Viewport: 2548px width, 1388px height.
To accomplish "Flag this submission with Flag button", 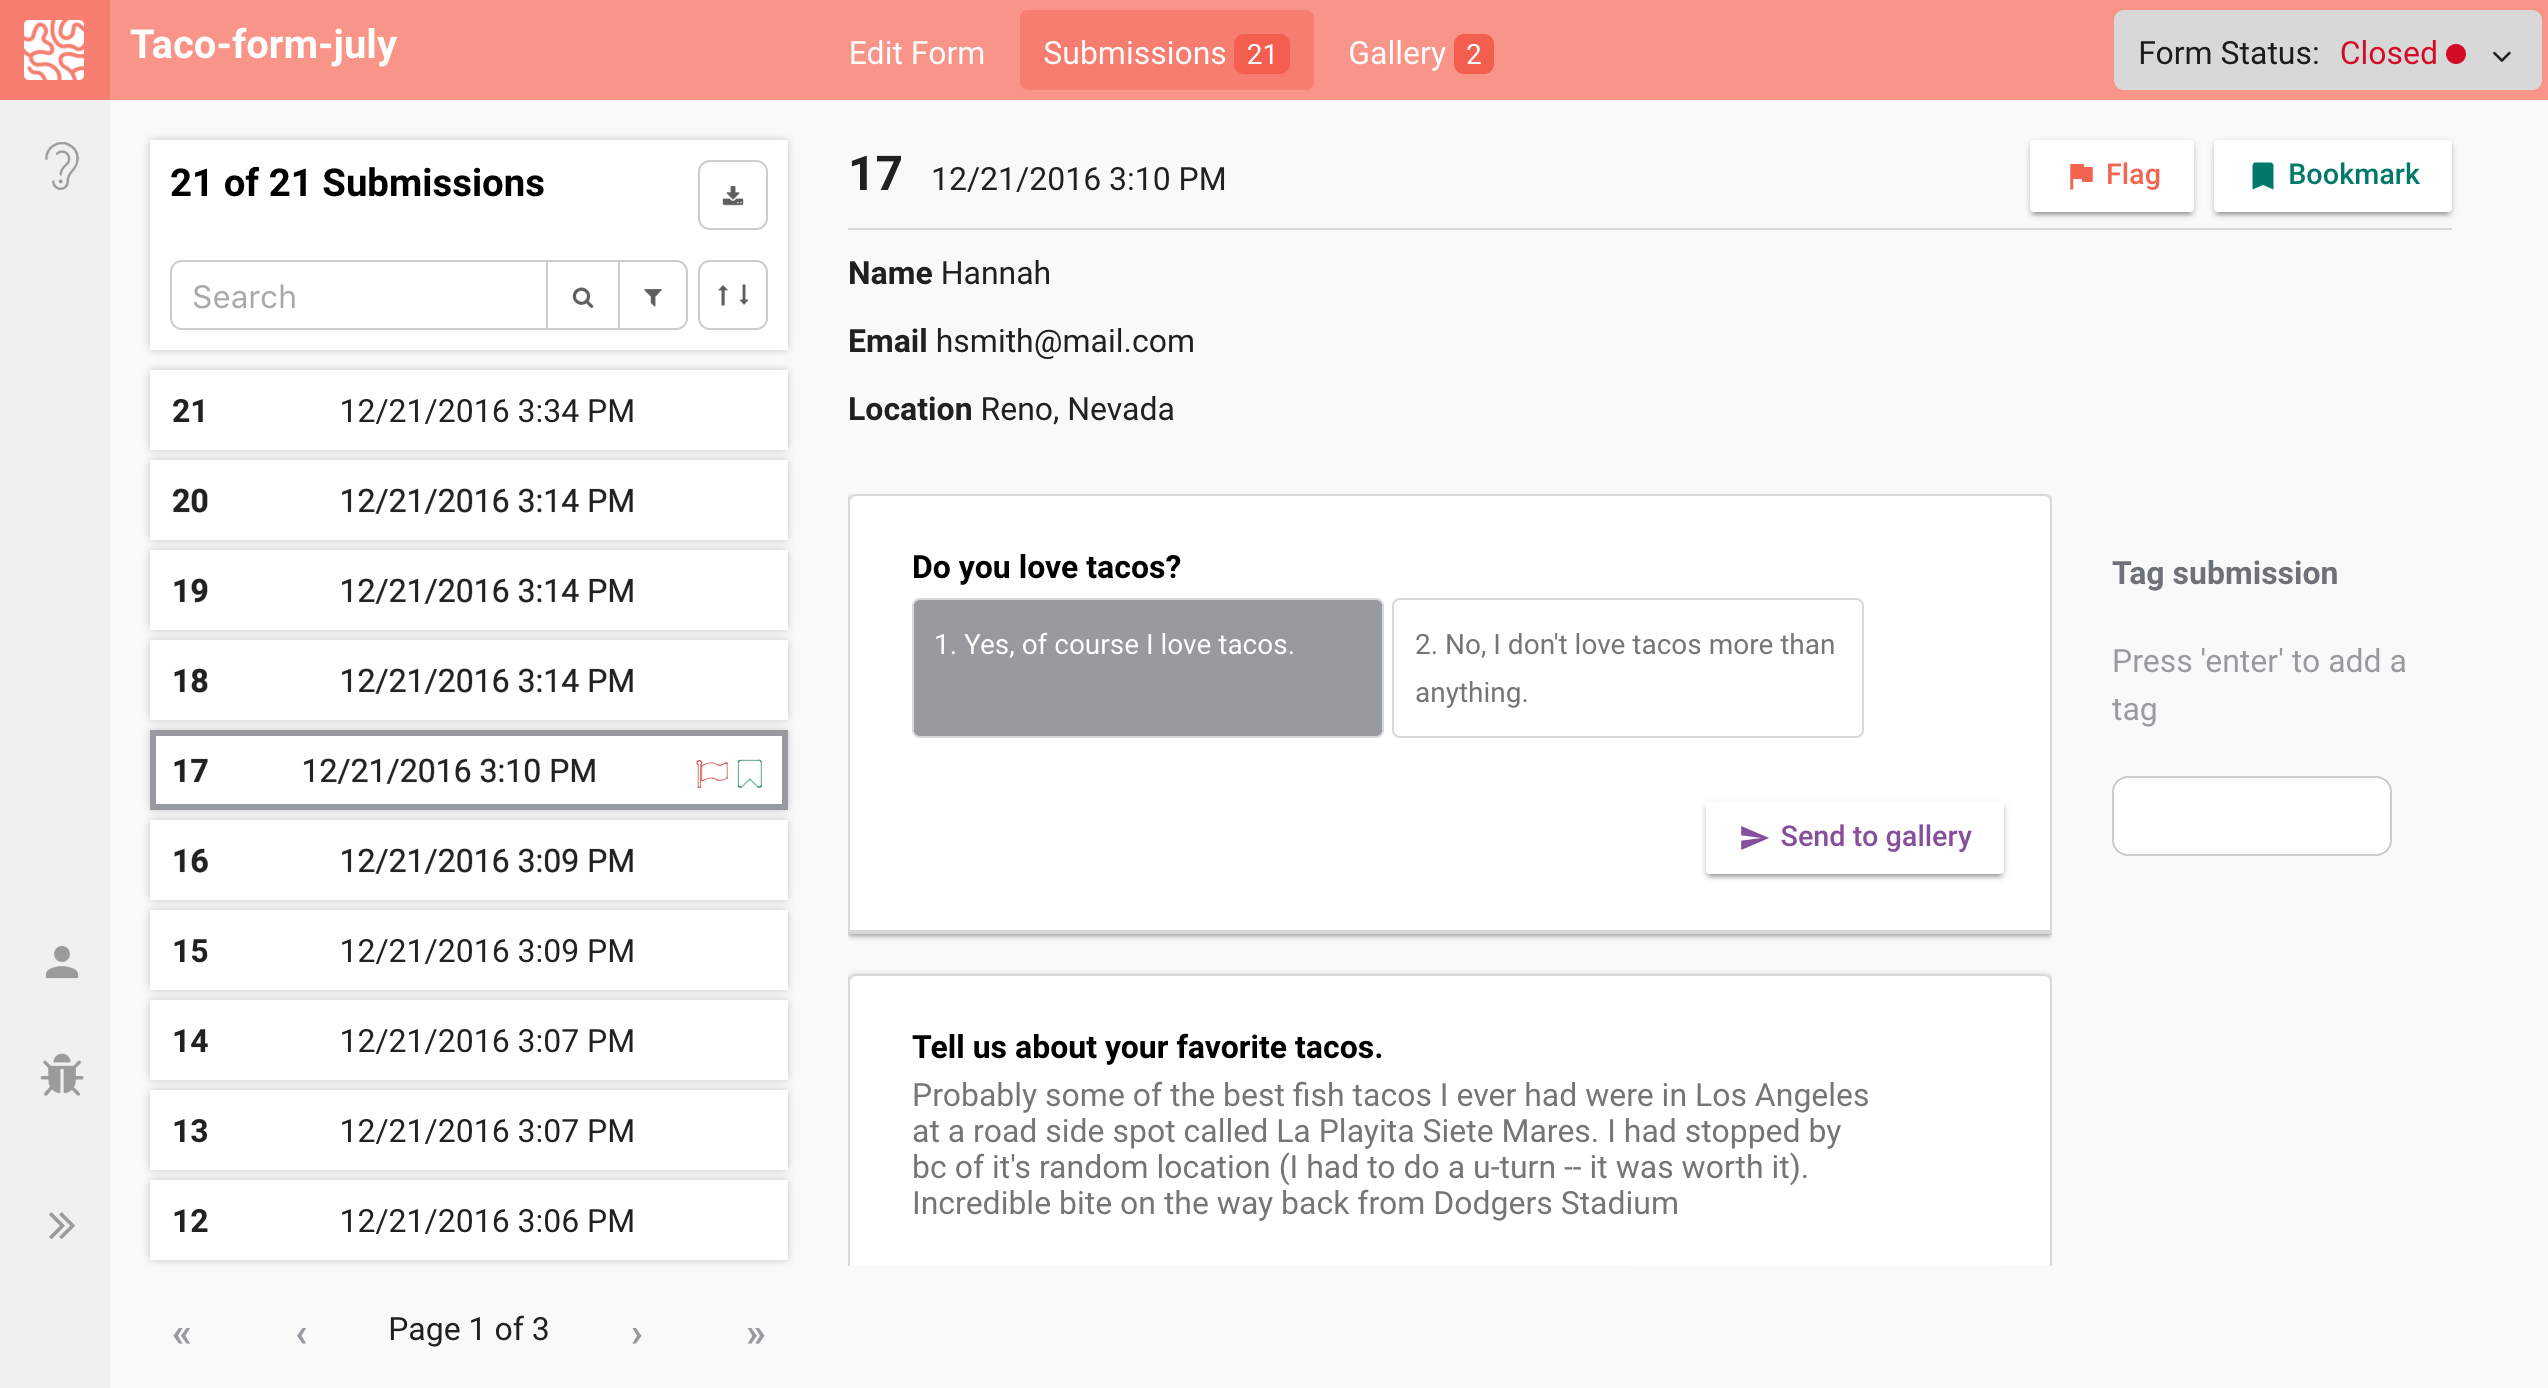I will (2111, 175).
